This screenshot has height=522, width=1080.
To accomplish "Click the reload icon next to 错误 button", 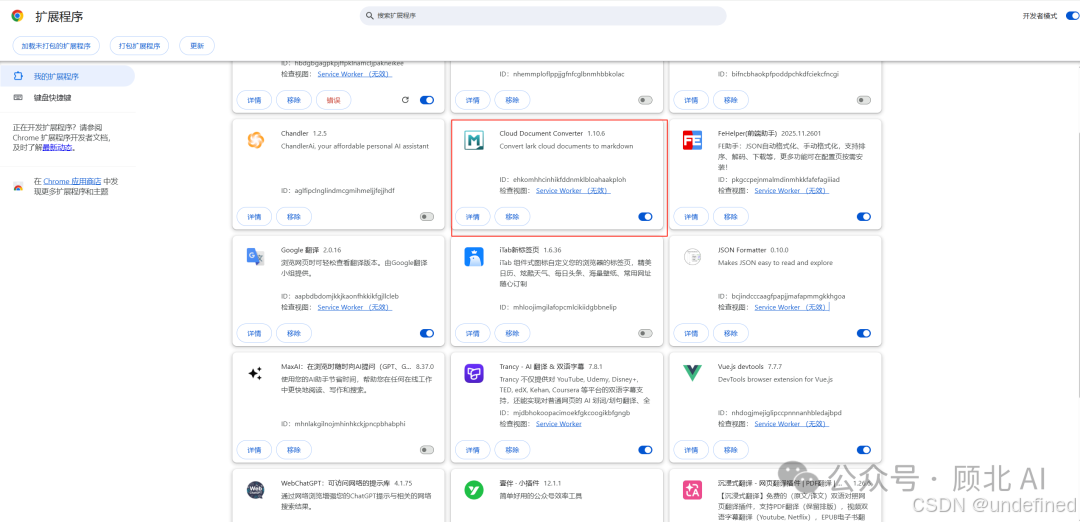I will (x=405, y=100).
